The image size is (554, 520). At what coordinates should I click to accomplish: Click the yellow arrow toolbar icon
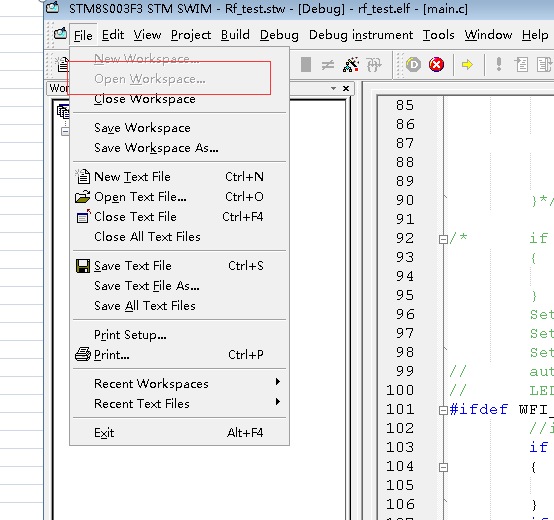click(x=467, y=65)
